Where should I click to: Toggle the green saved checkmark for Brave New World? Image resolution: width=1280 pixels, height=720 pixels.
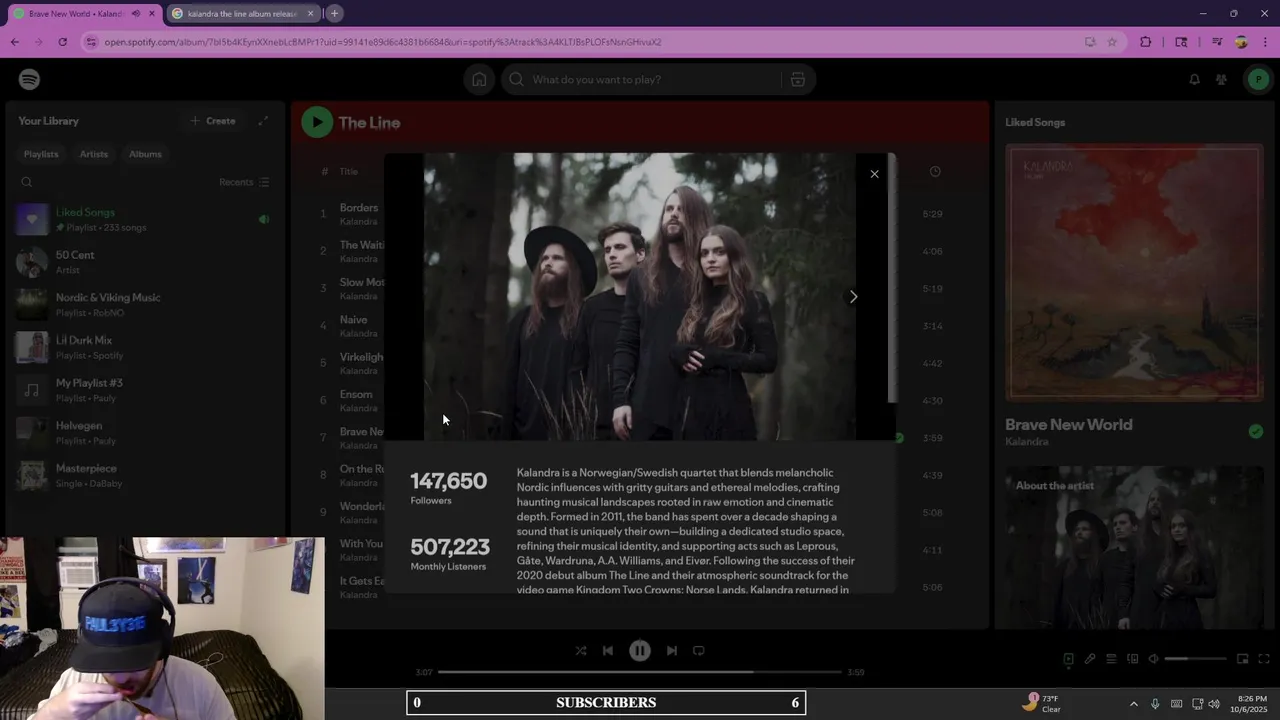(x=1256, y=431)
